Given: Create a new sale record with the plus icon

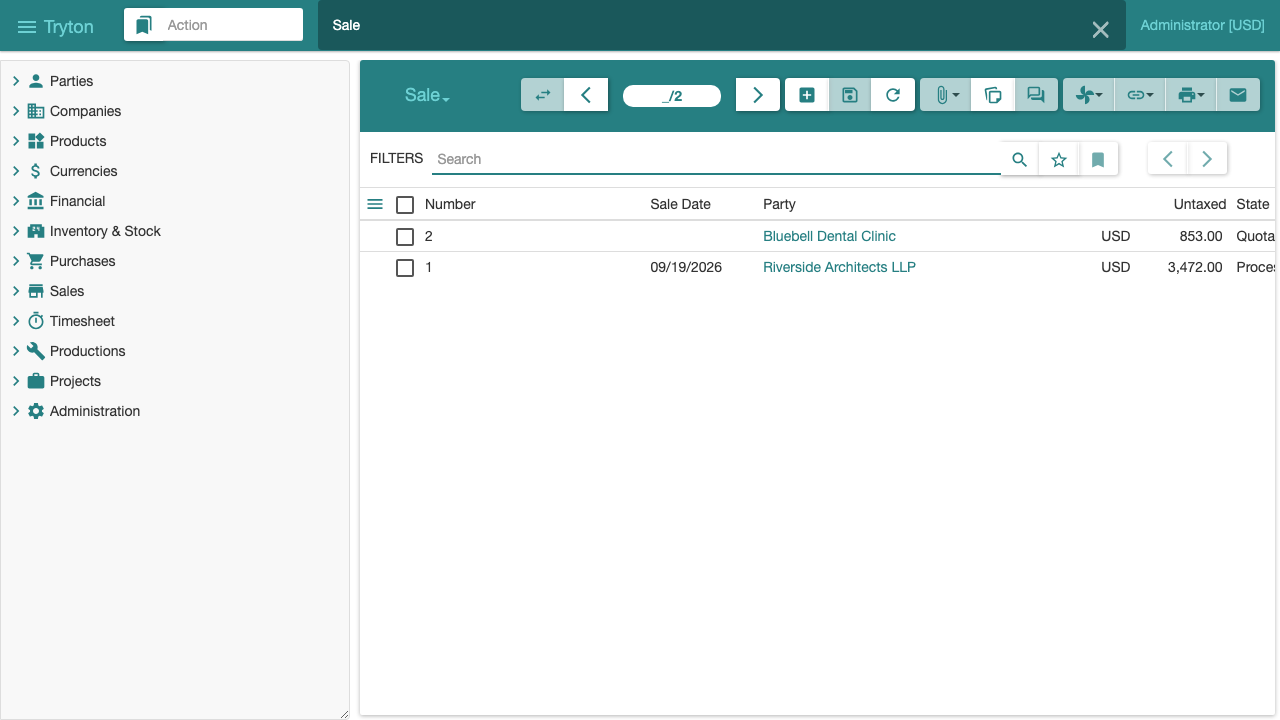Looking at the screenshot, I should click(807, 95).
